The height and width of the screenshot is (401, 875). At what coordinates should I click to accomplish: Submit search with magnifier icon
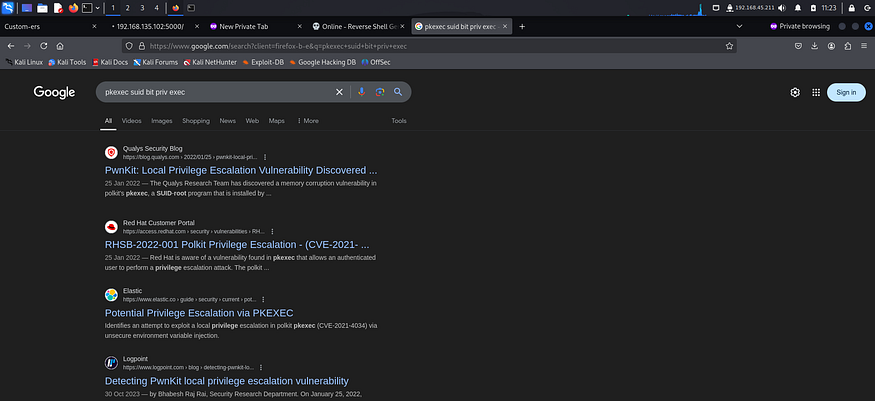tap(398, 92)
